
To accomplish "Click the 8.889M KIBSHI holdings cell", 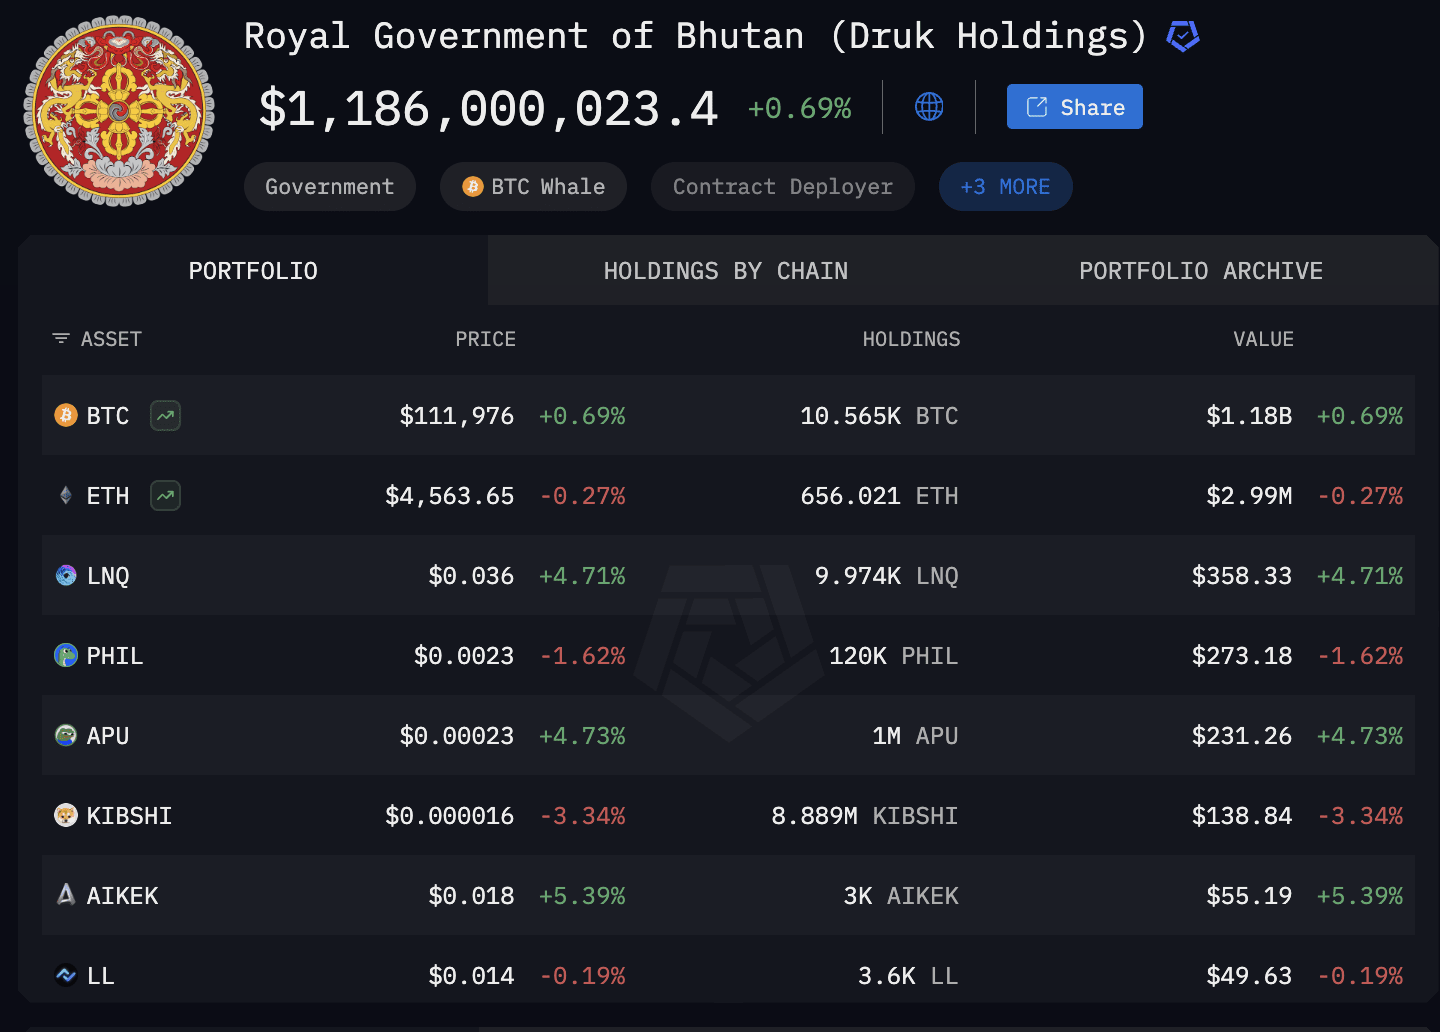I will tap(865, 816).
